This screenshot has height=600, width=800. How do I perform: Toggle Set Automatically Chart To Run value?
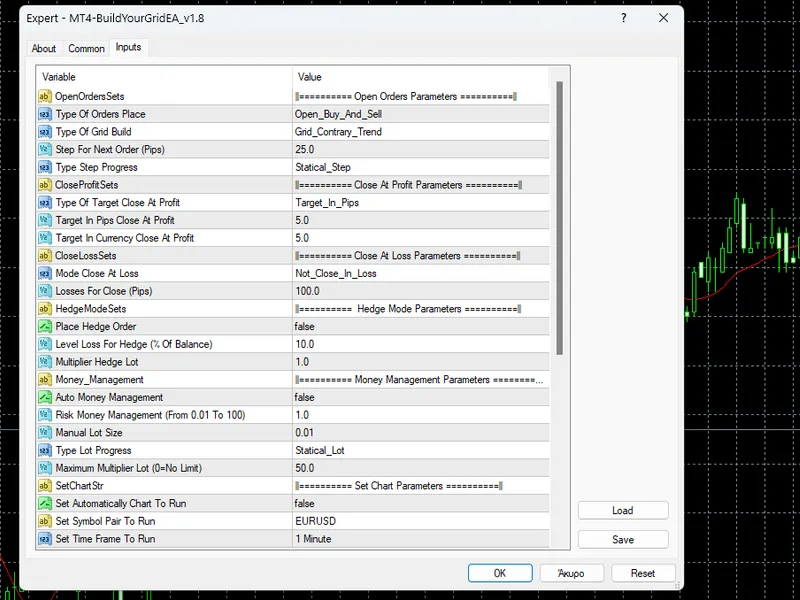tap(421, 504)
